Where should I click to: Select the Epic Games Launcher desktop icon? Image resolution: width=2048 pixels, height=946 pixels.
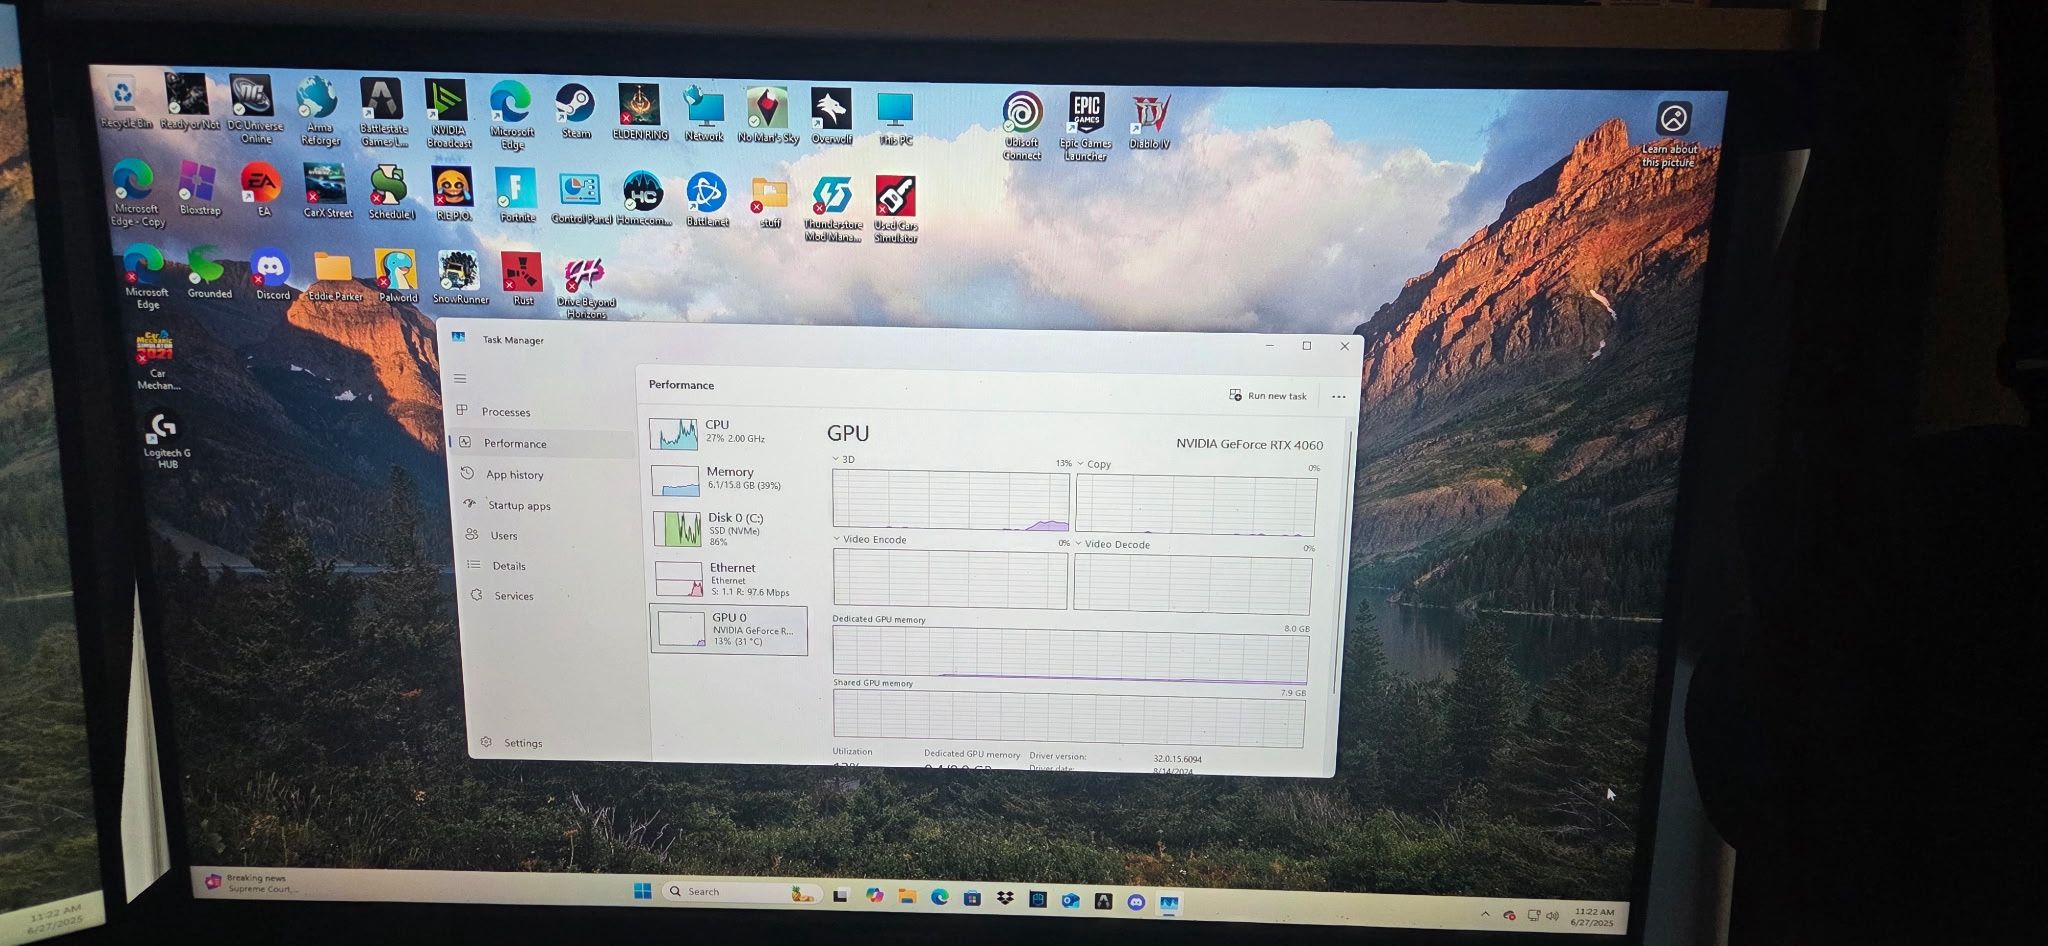[x=1086, y=127]
